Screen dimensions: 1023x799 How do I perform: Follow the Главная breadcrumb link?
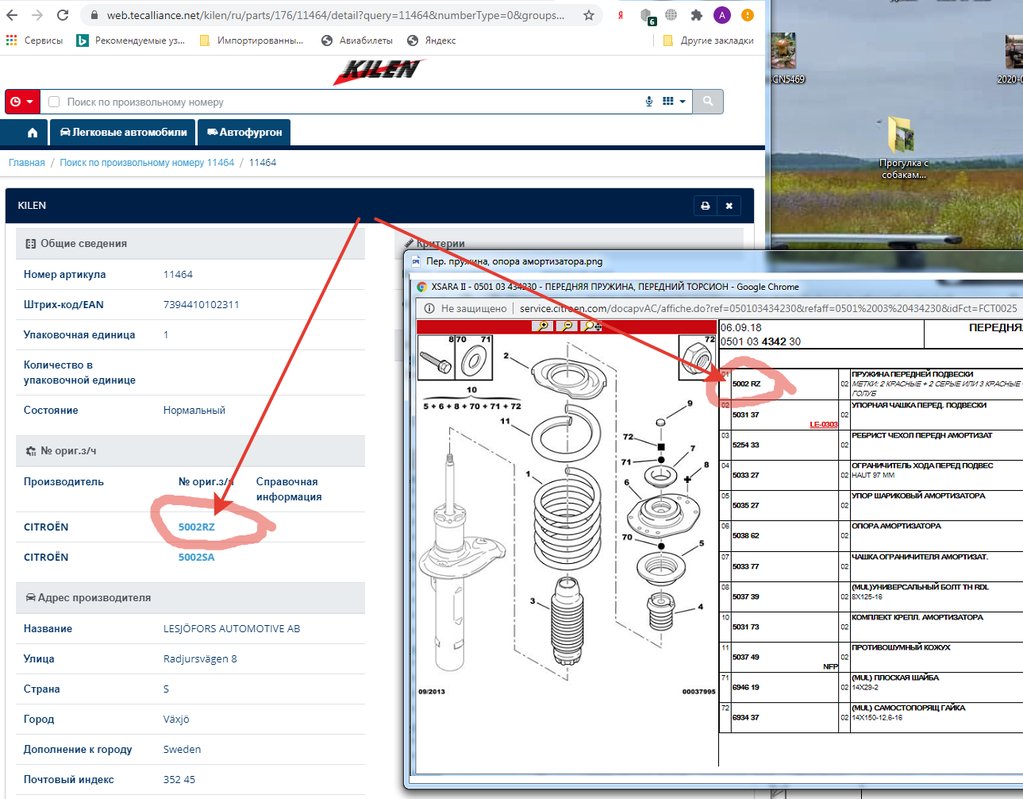point(27,162)
